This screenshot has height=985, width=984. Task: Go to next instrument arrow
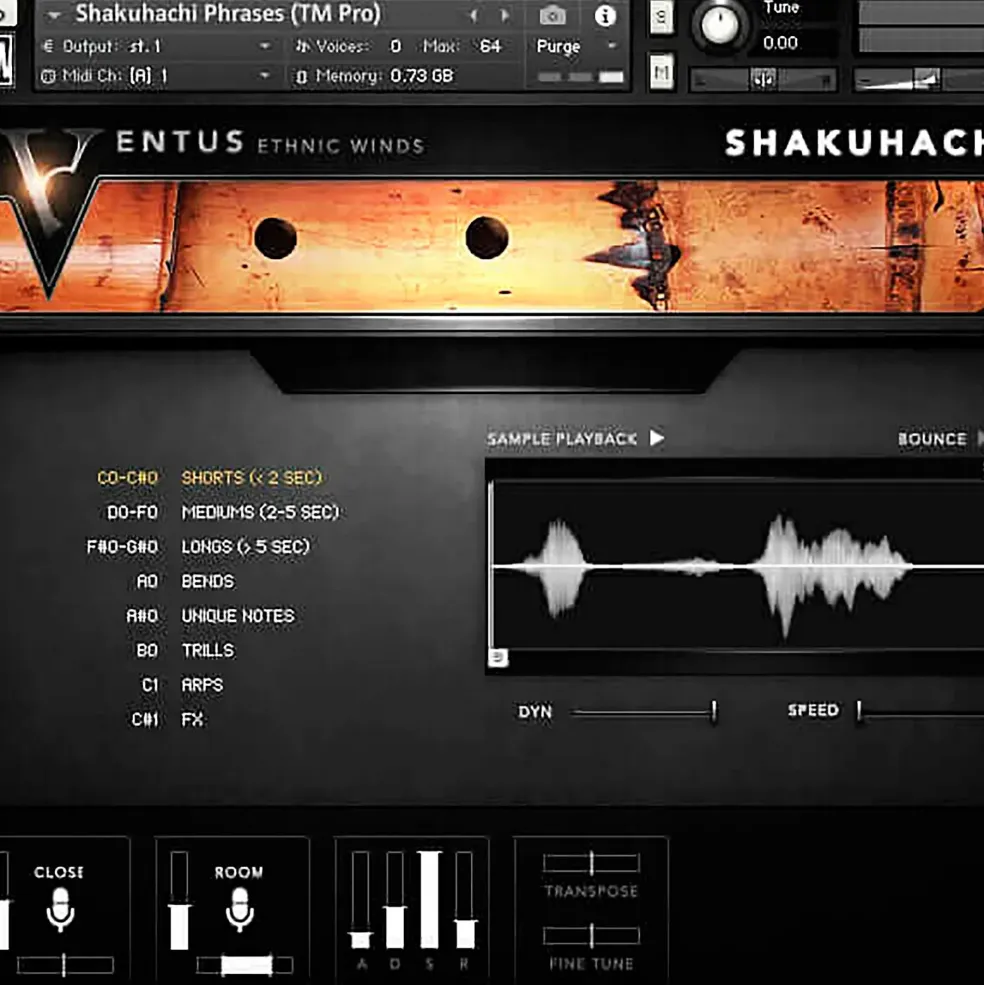pyautogui.click(x=505, y=16)
